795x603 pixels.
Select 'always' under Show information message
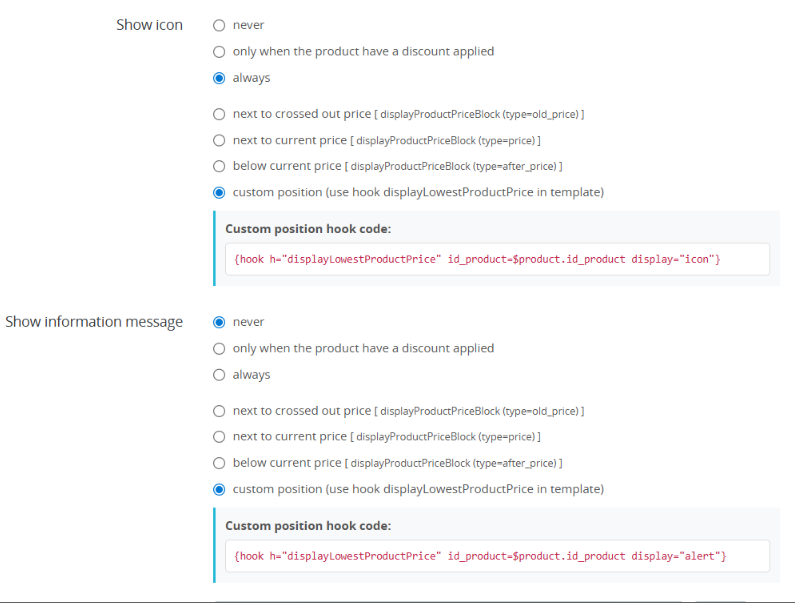point(219,375)
